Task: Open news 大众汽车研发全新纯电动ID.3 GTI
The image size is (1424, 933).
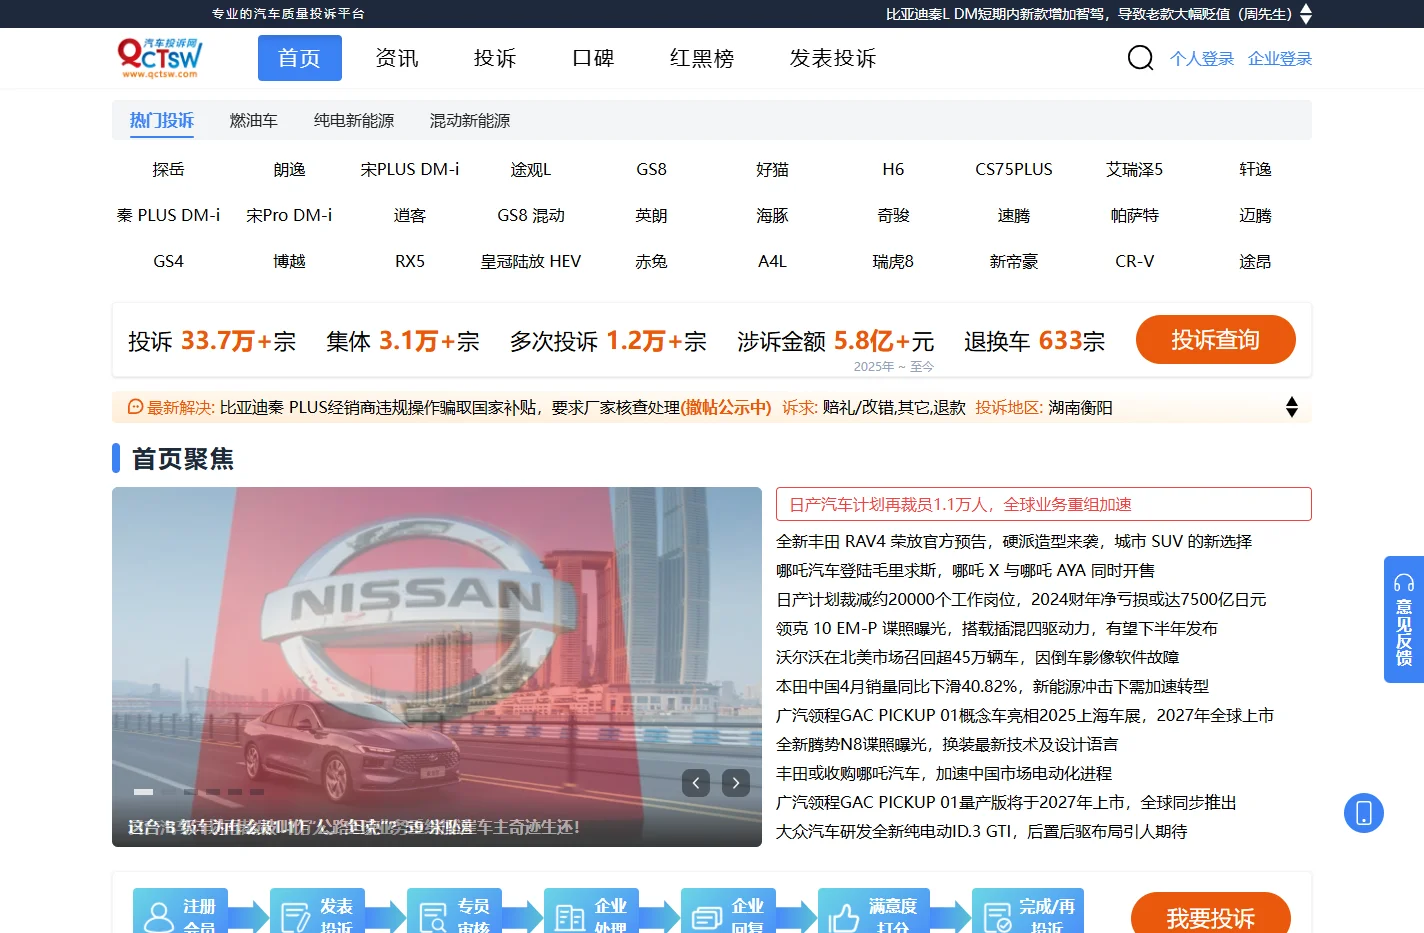Action: click(982, 831)
